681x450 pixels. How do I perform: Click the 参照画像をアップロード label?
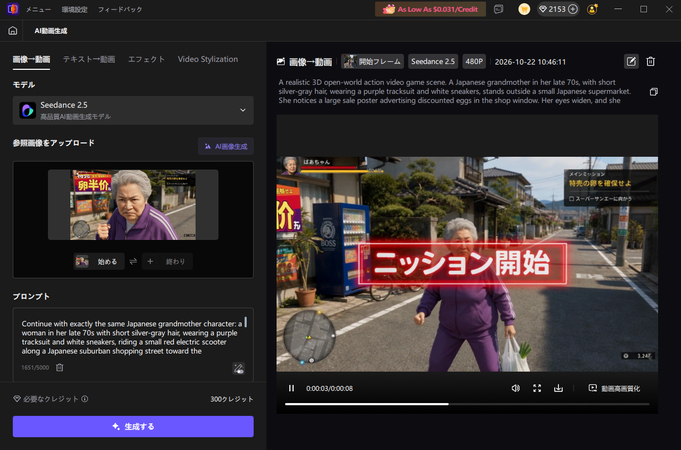[x=53, y=143]
